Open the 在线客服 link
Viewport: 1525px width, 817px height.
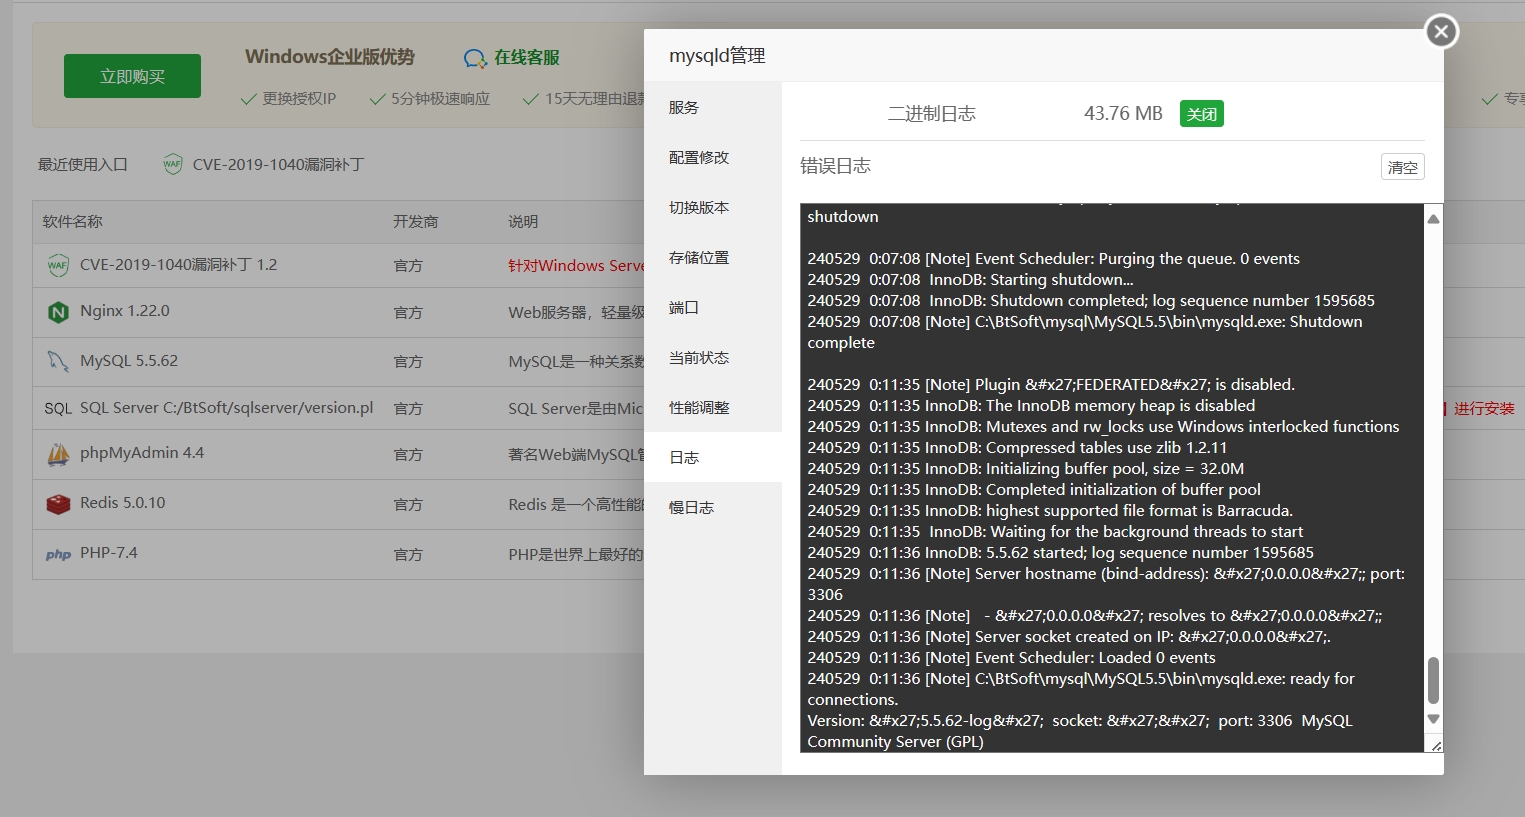point(527,58)
